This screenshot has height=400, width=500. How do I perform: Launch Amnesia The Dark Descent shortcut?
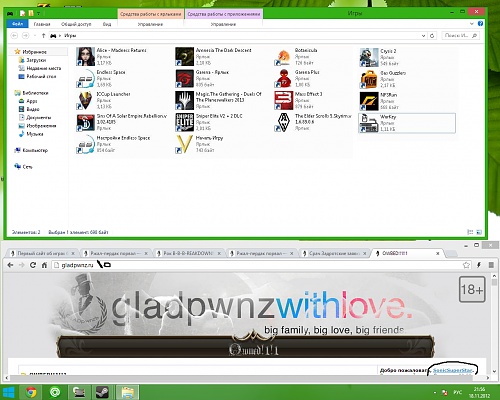coord(213,56)
